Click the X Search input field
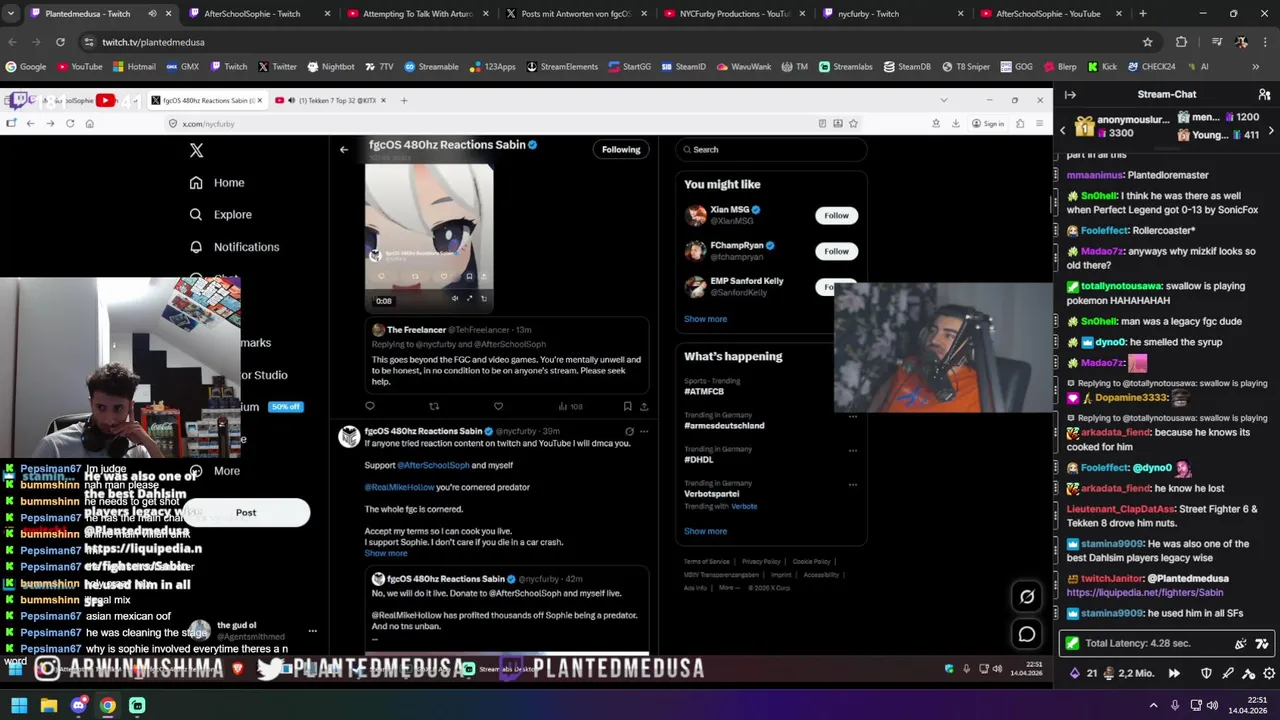 (770, 149)
